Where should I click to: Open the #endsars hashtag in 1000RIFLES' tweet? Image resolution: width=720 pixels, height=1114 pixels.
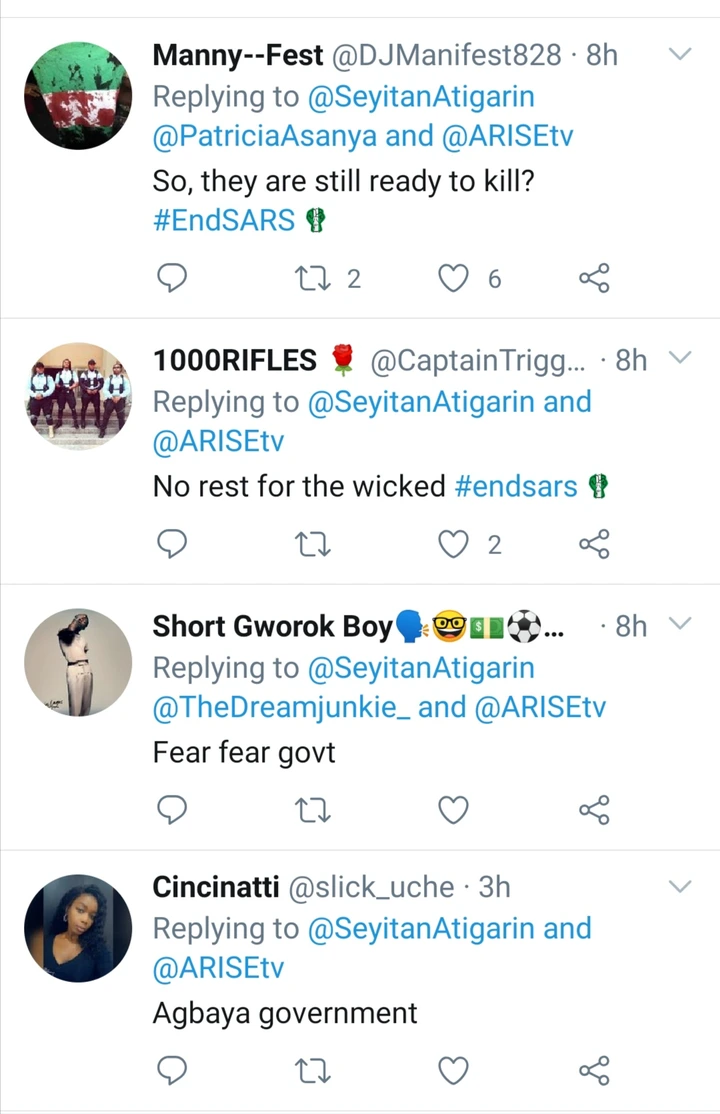coord(516,487)
